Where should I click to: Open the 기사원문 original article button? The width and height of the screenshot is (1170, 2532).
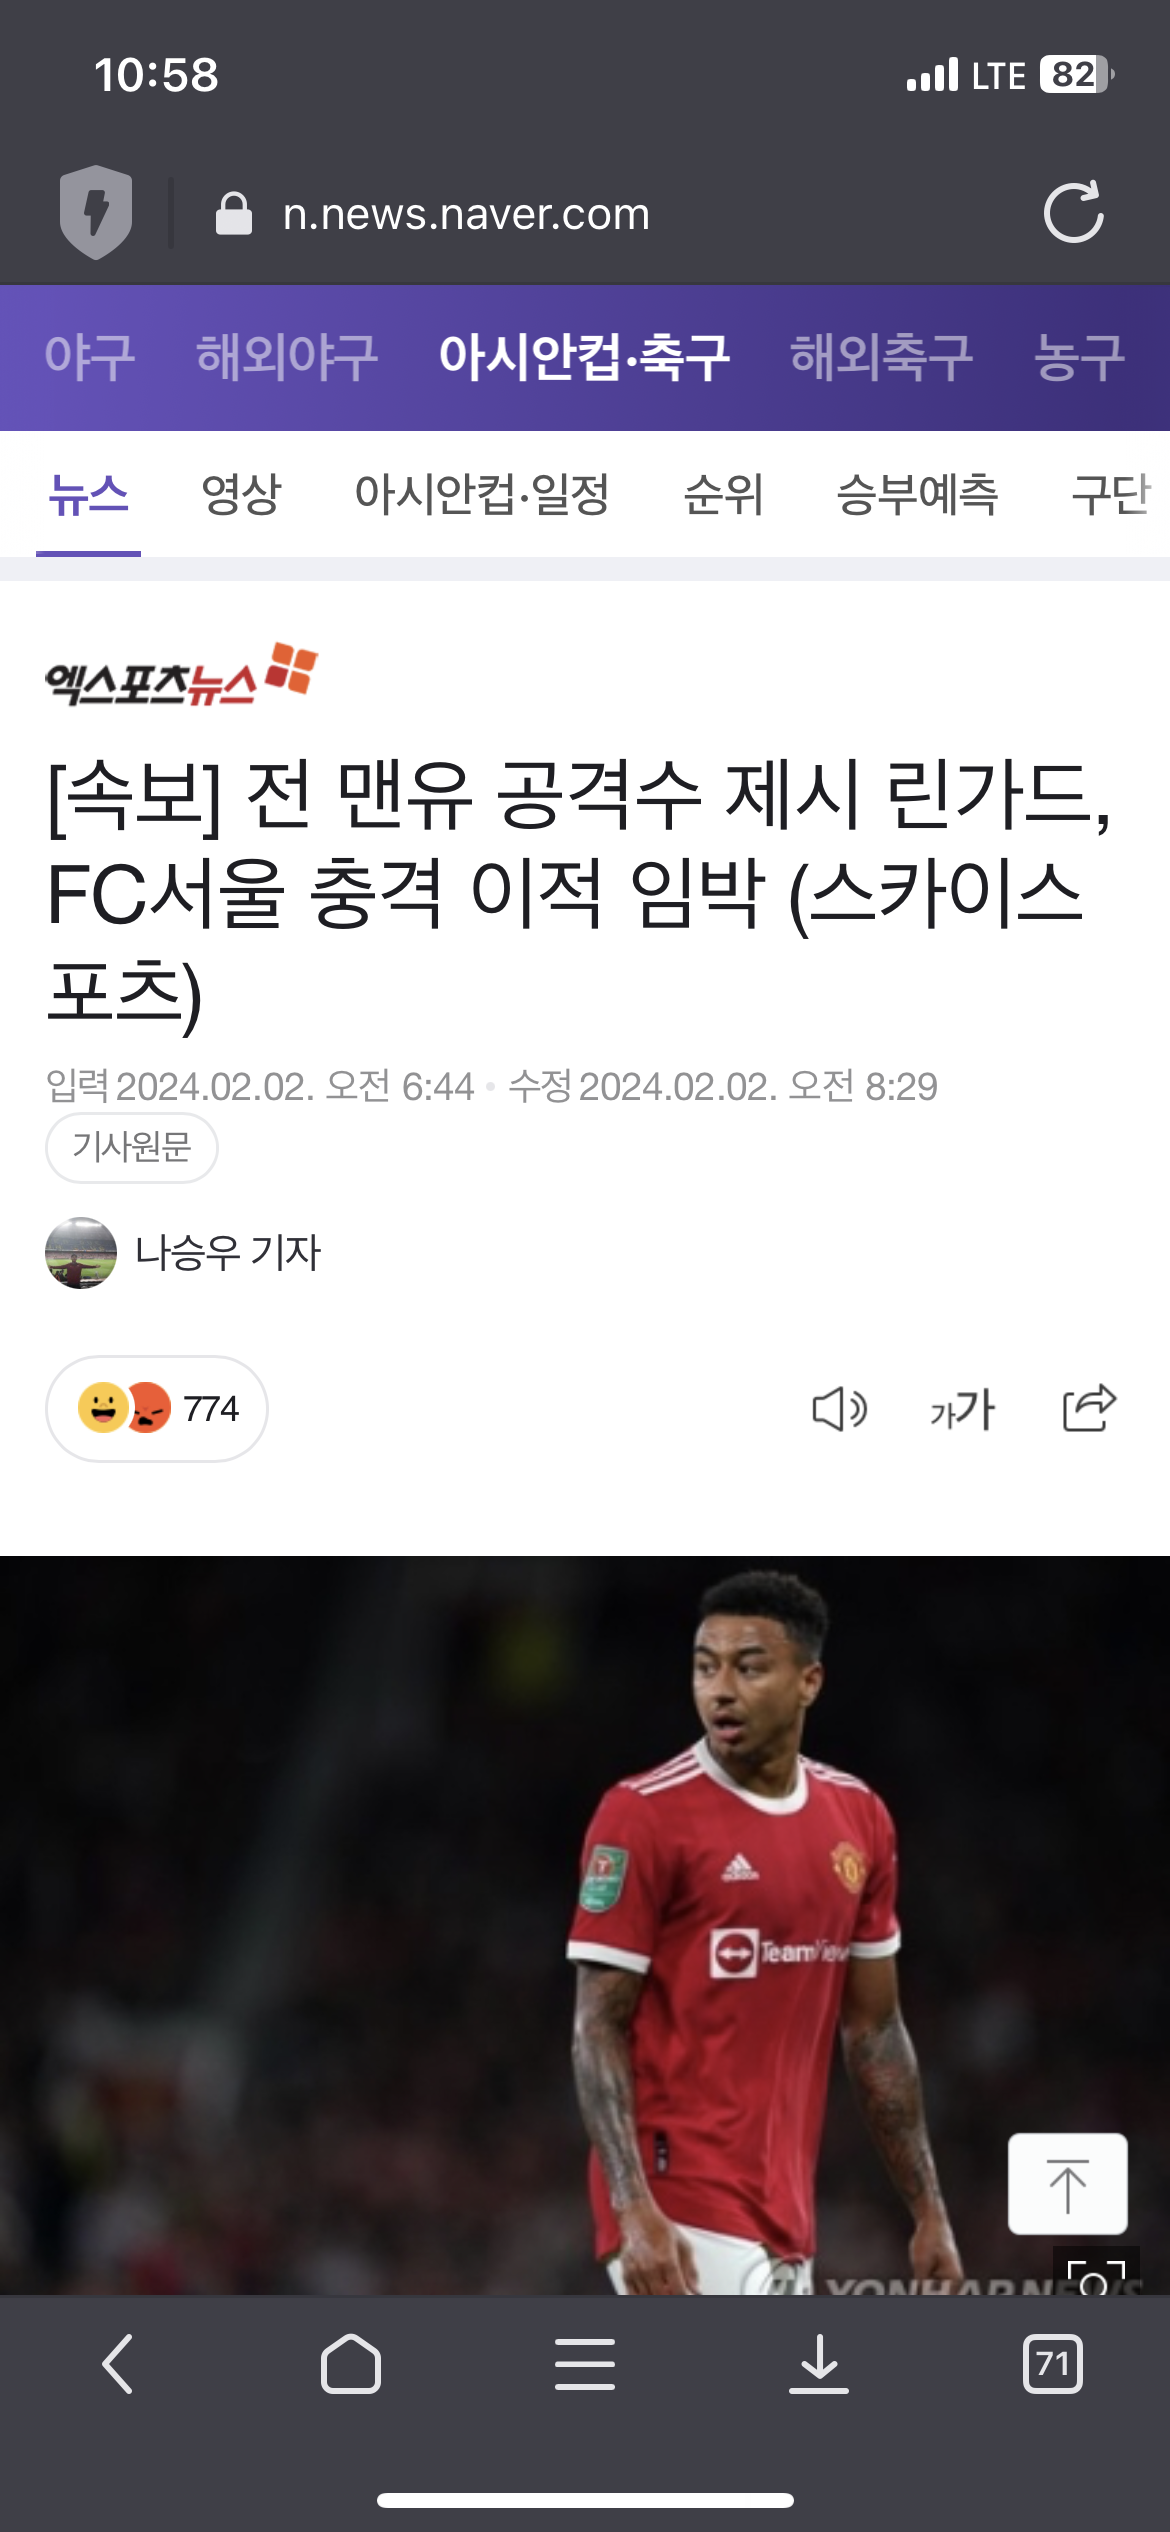tap(132, 1147)
